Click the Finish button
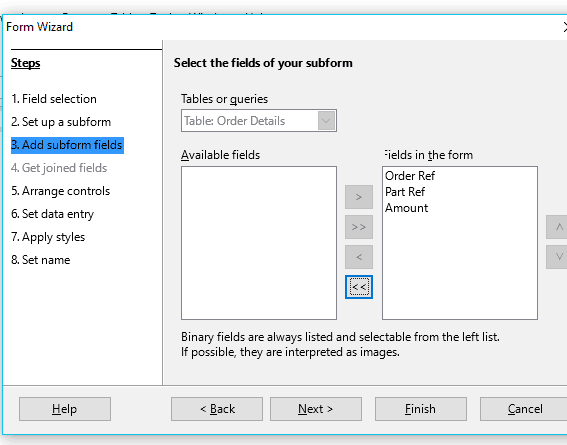The height and width of the screenshot is (445, 567). tap(421, 409)
